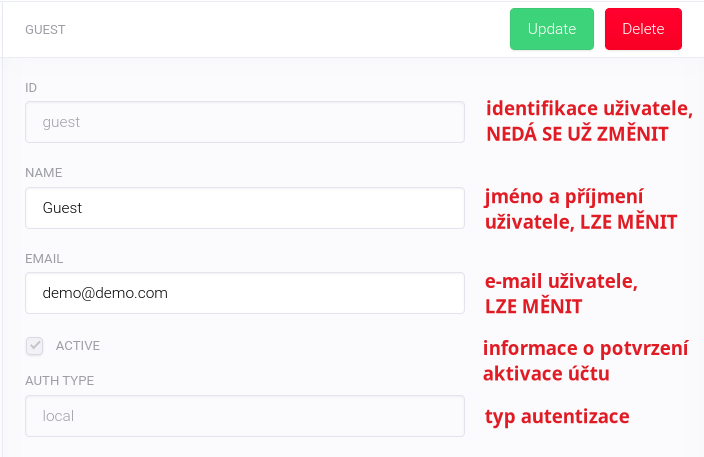Viewport: 704px width, 457px height.
Task: Click the ACTIVE checkbox label text
Action: pos(78,346)
